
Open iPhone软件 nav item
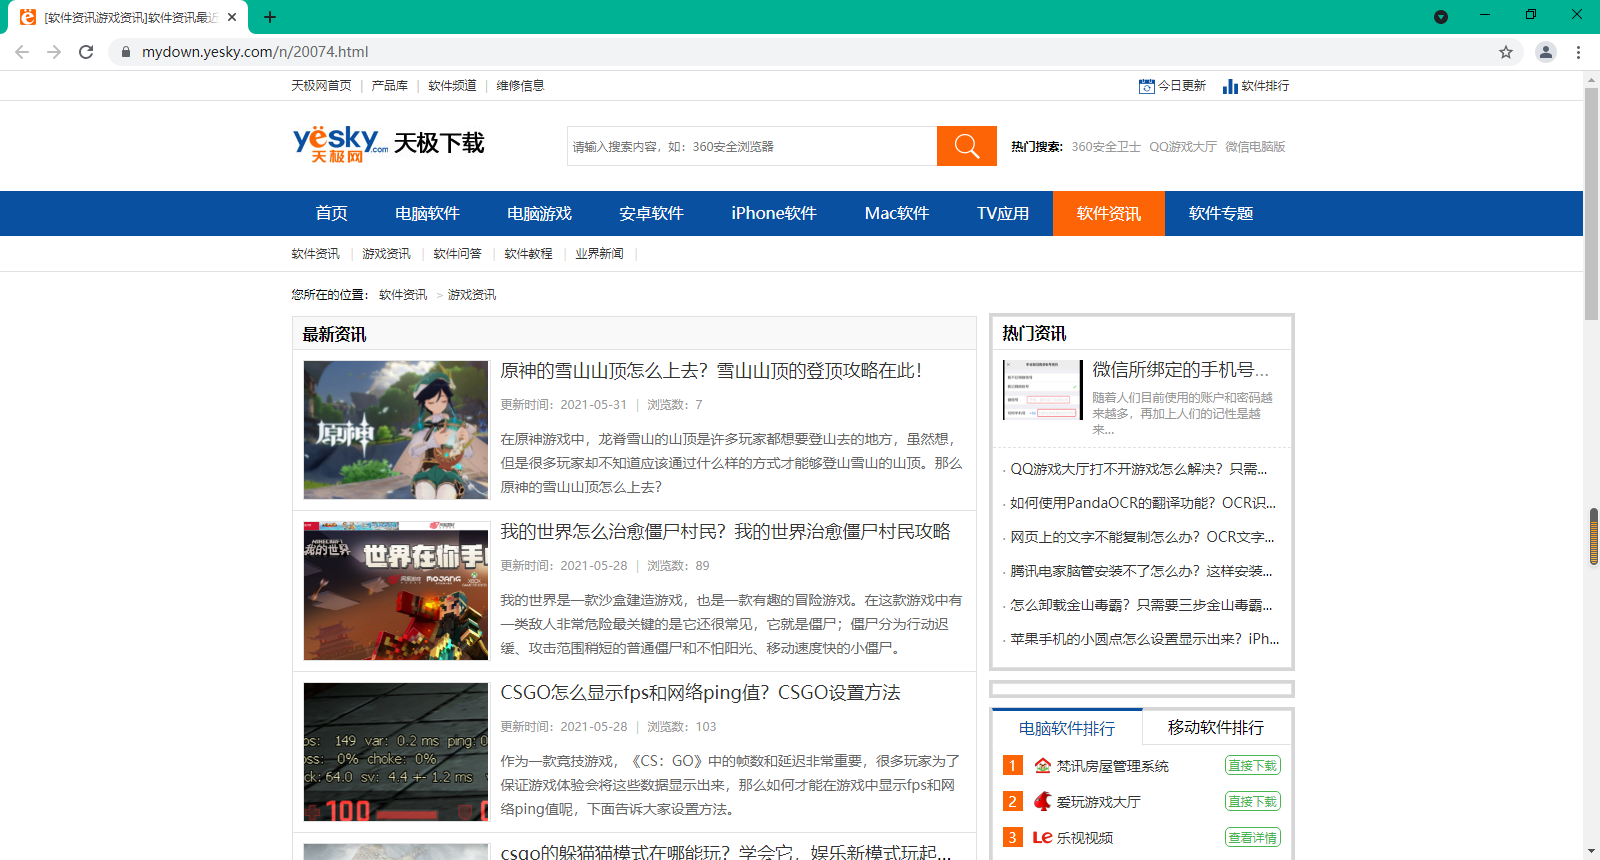click(774, 213)
